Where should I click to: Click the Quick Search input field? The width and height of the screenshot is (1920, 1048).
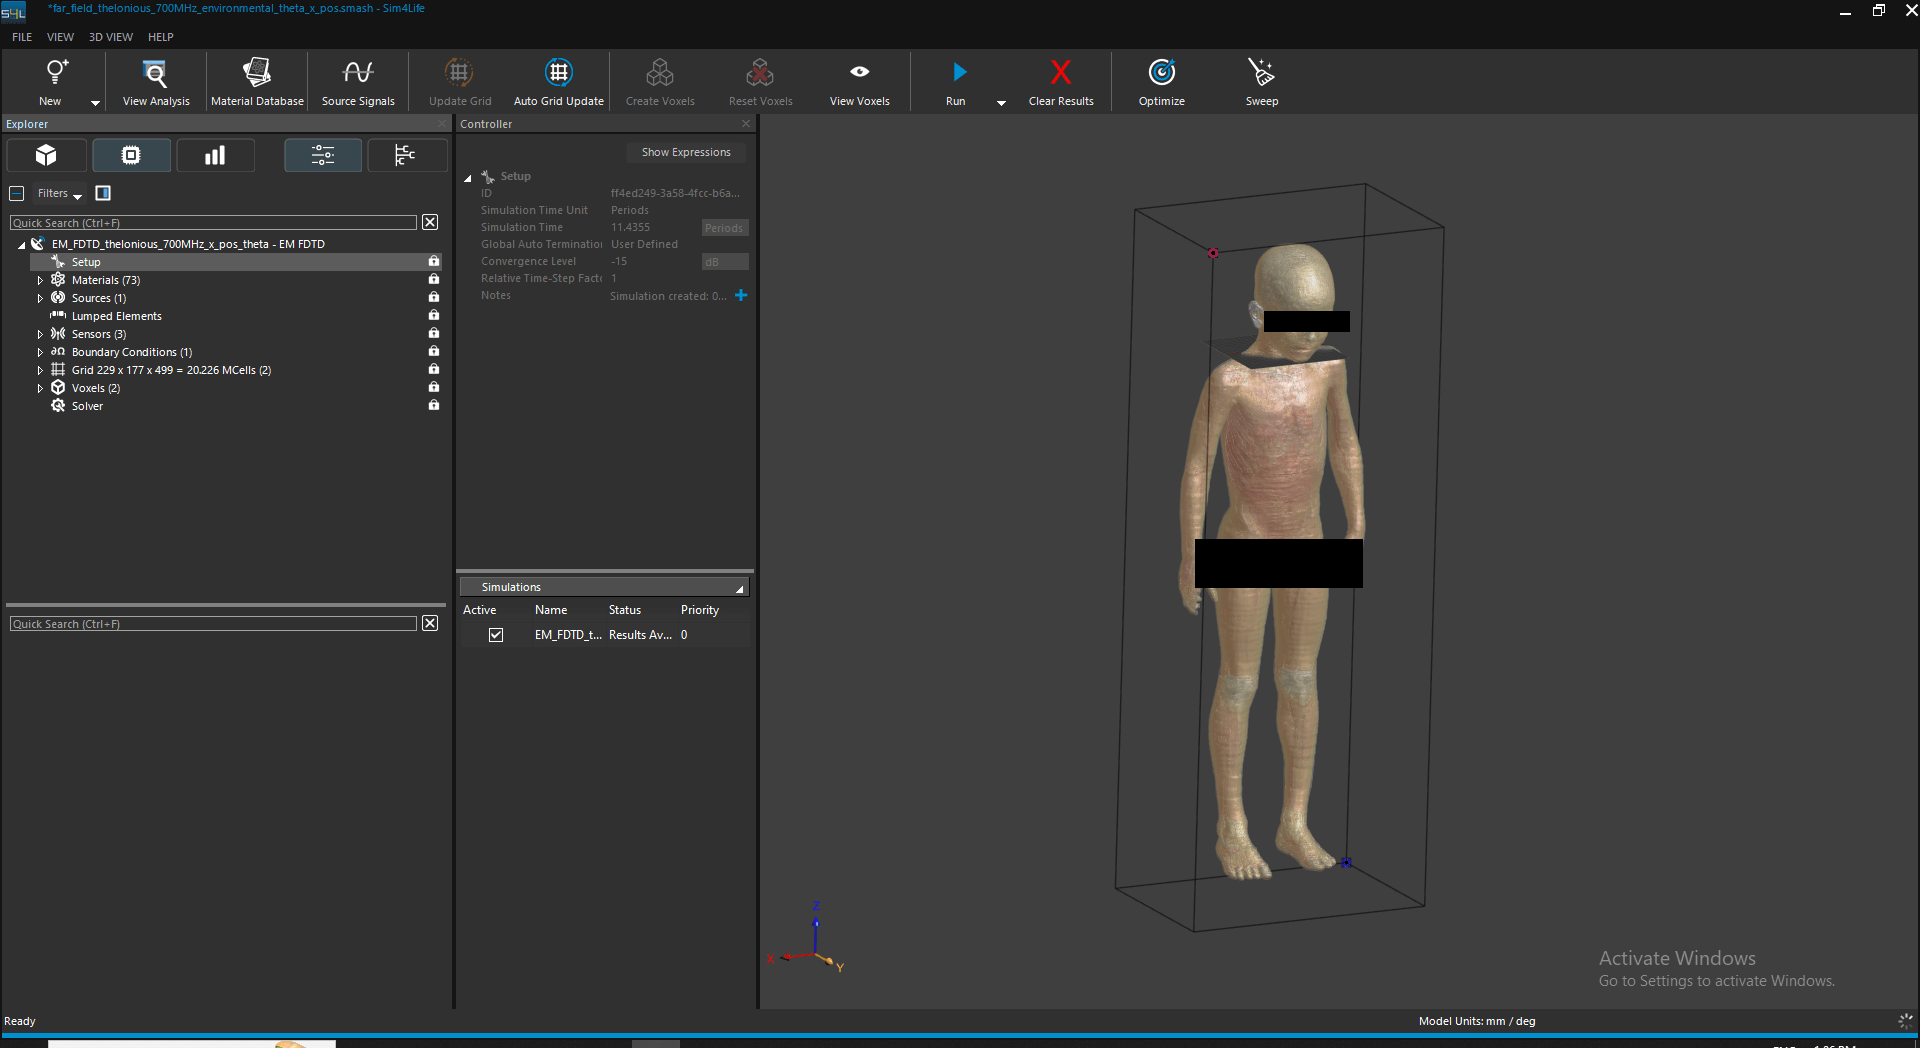click(x=212, y=222)
